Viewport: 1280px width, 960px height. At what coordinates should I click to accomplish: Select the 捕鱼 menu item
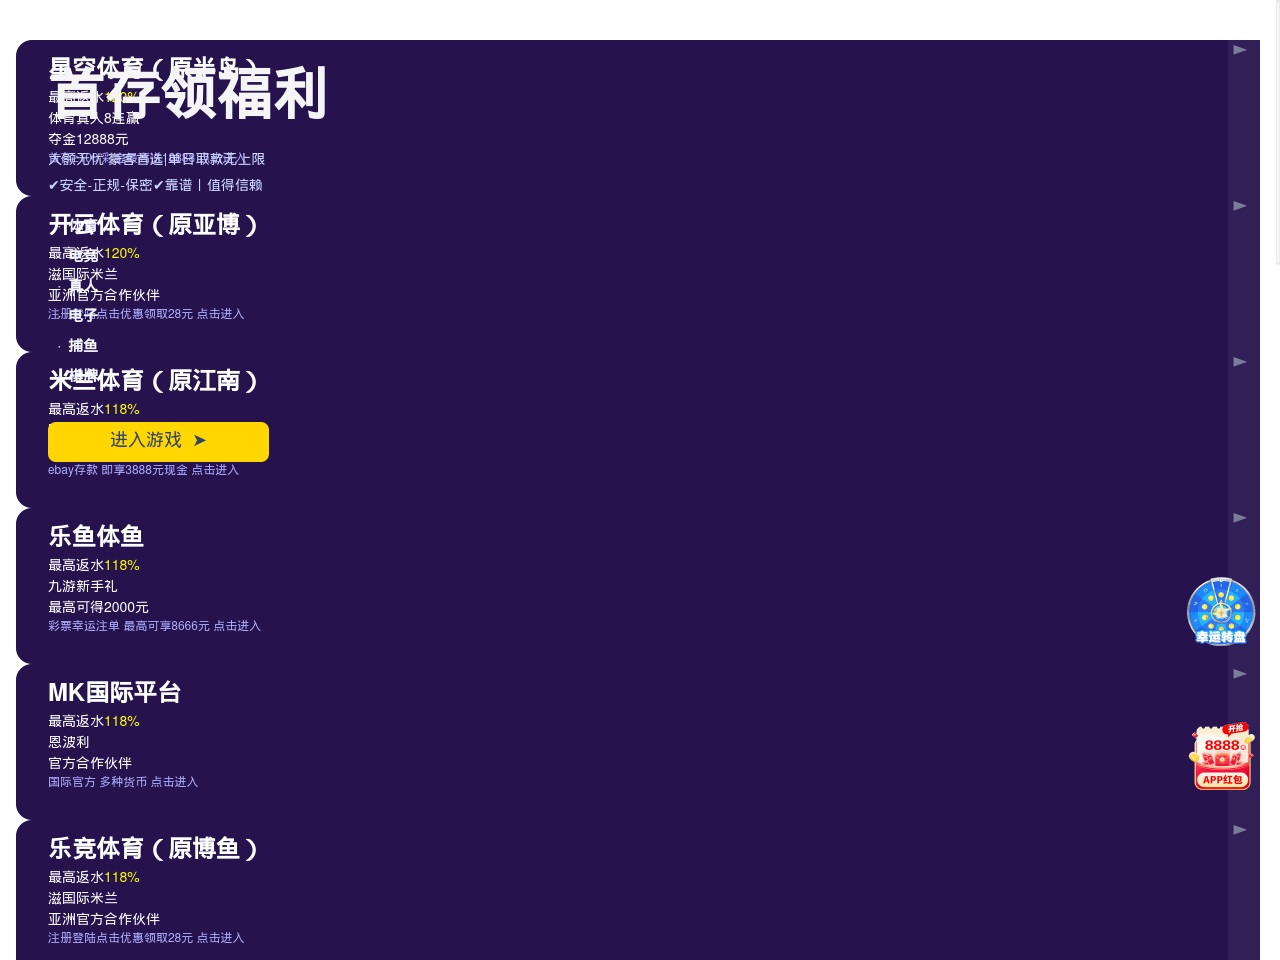(83, 346)
